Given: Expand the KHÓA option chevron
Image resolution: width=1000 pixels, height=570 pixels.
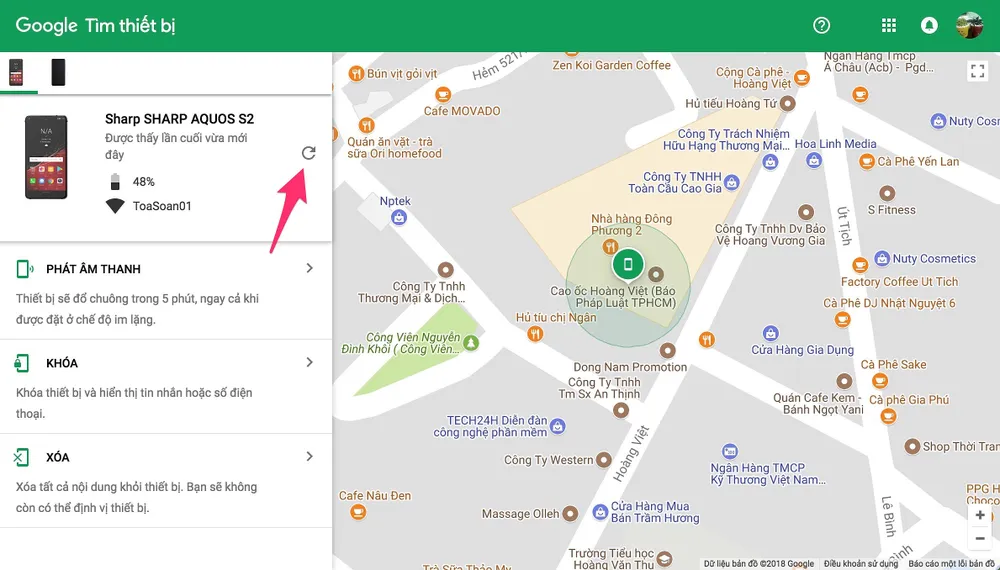Looking at the screenshot, I should click(x=309, y=362).
